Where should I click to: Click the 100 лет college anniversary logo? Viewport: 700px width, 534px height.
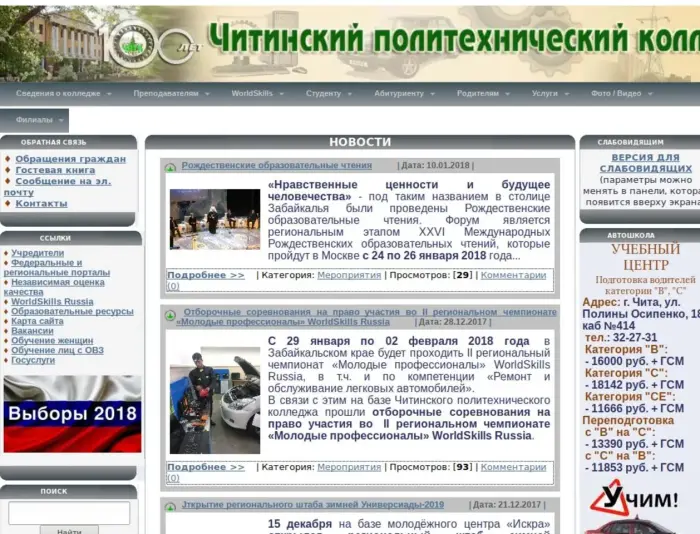150,42
